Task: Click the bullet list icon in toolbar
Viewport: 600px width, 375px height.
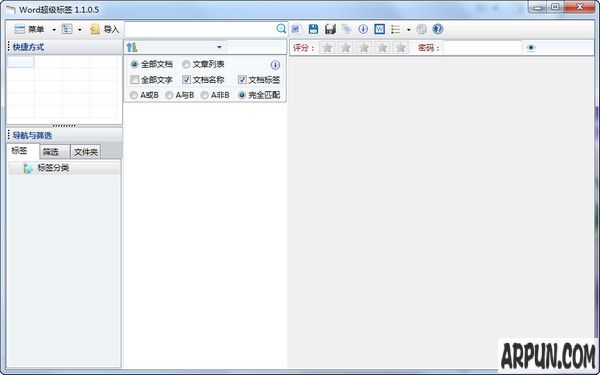Action: [396, 29]
